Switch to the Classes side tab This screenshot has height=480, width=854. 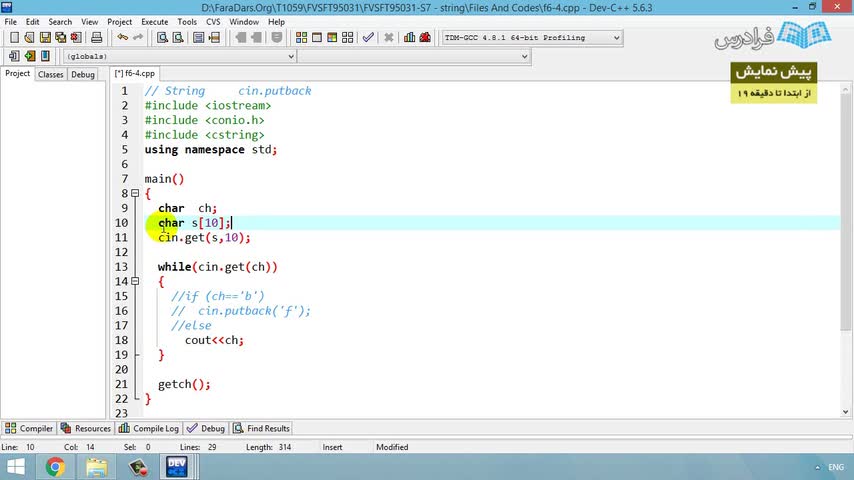(x=51, y=75)
